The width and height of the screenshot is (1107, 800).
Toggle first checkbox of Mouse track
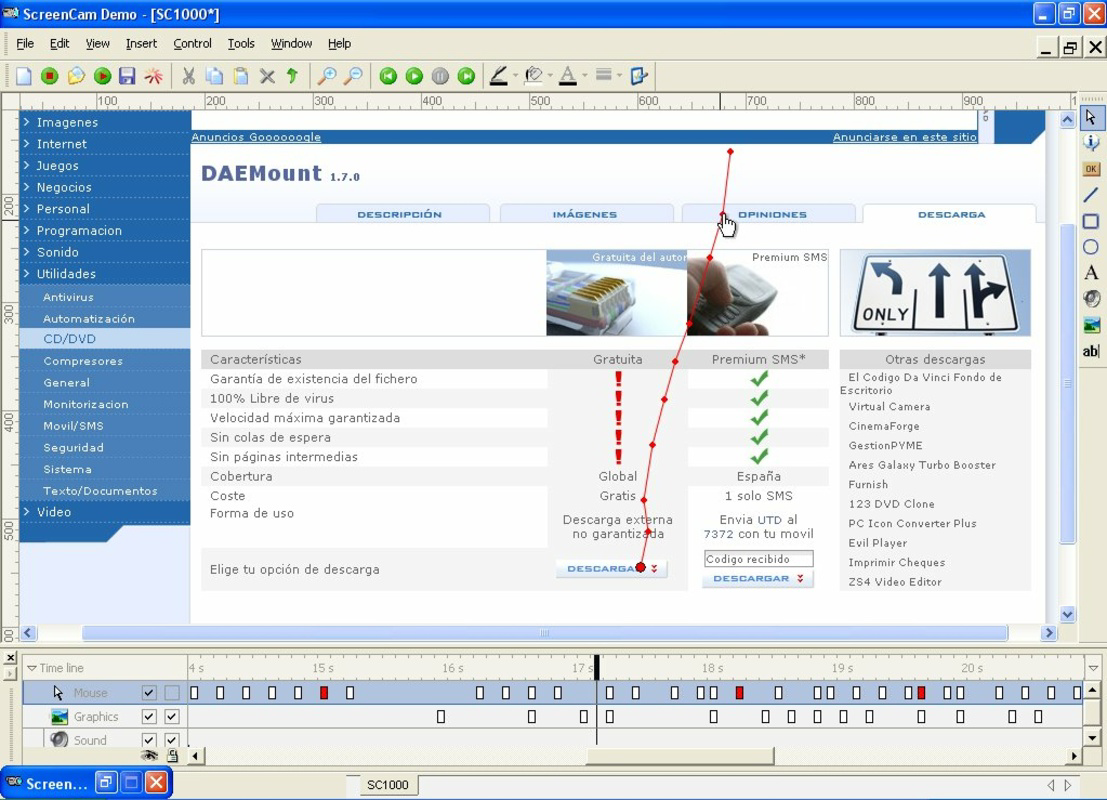click(148, 693)
